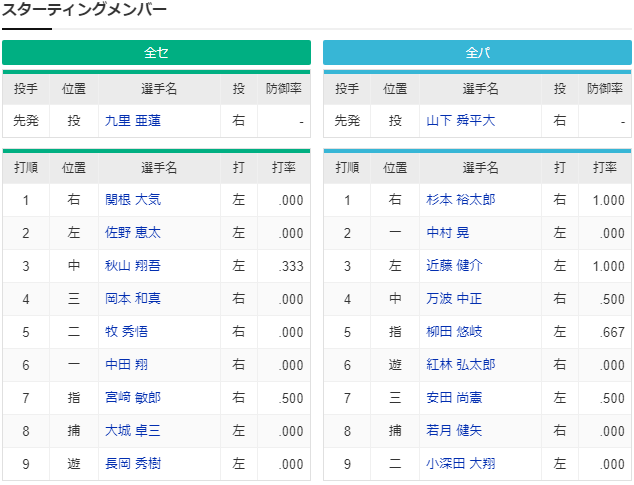
Task: Click the 柳田 悠岐 player name
Action: (454, 331)
